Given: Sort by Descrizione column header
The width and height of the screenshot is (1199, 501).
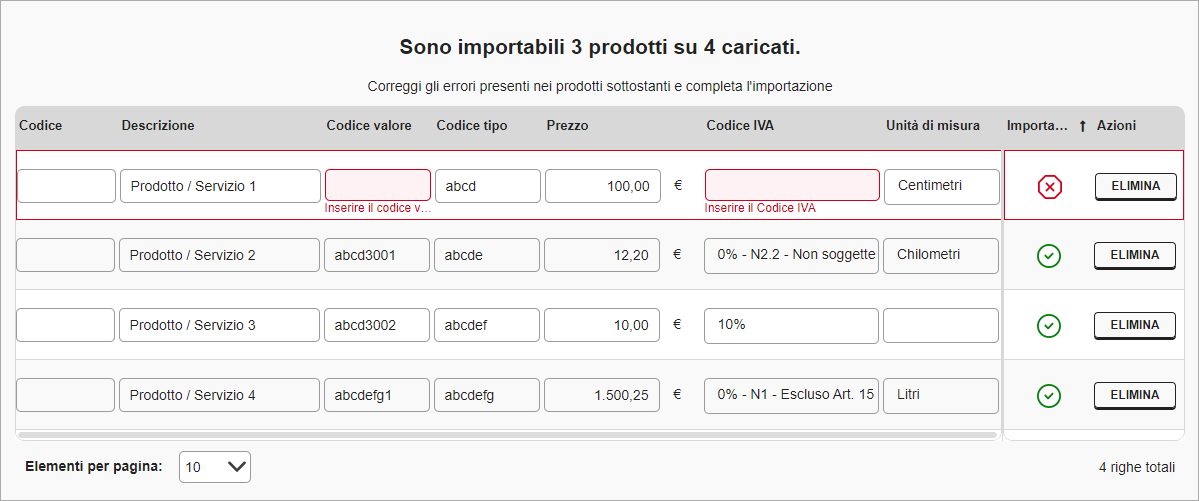Looking at the screenshot, I should 158,126.
